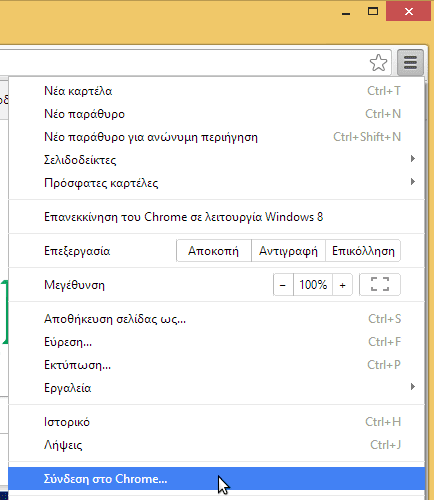Expand the Σελιδοδείκτες submenu

217,160
